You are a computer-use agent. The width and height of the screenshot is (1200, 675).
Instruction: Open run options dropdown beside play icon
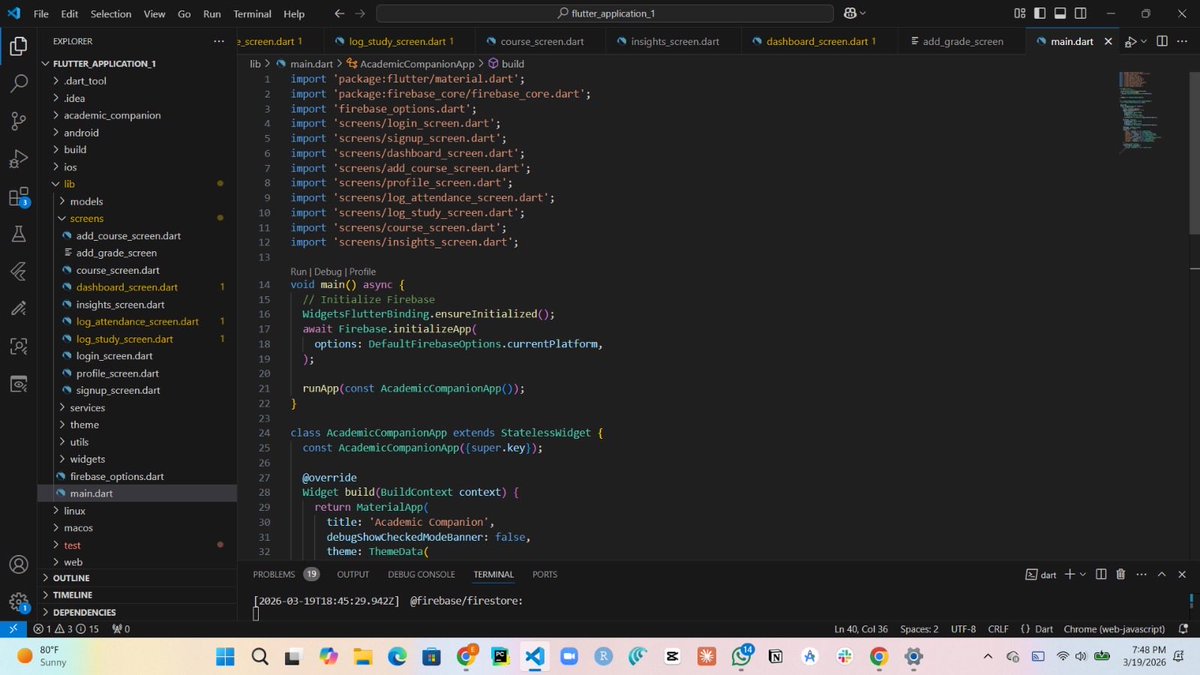pos(1143,41)
